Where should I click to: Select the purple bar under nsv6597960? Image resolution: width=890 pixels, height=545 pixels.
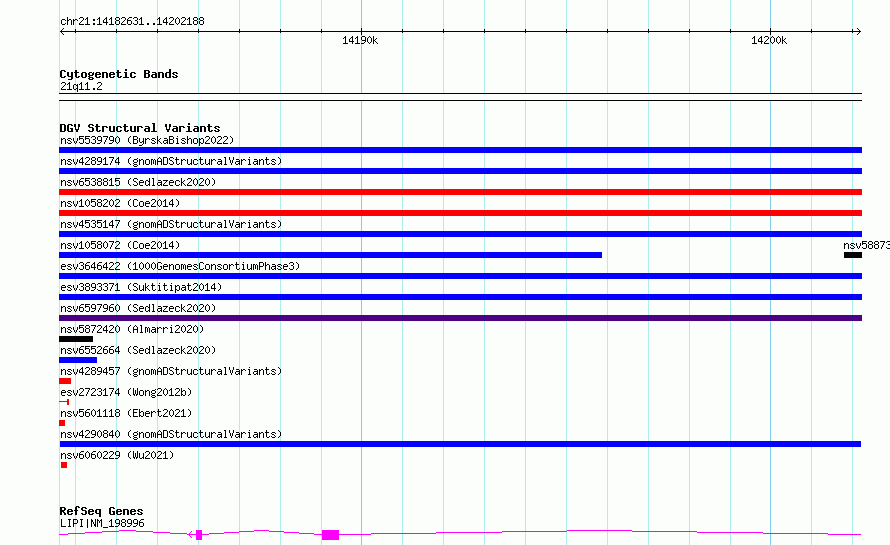click(x=460, y=318)
